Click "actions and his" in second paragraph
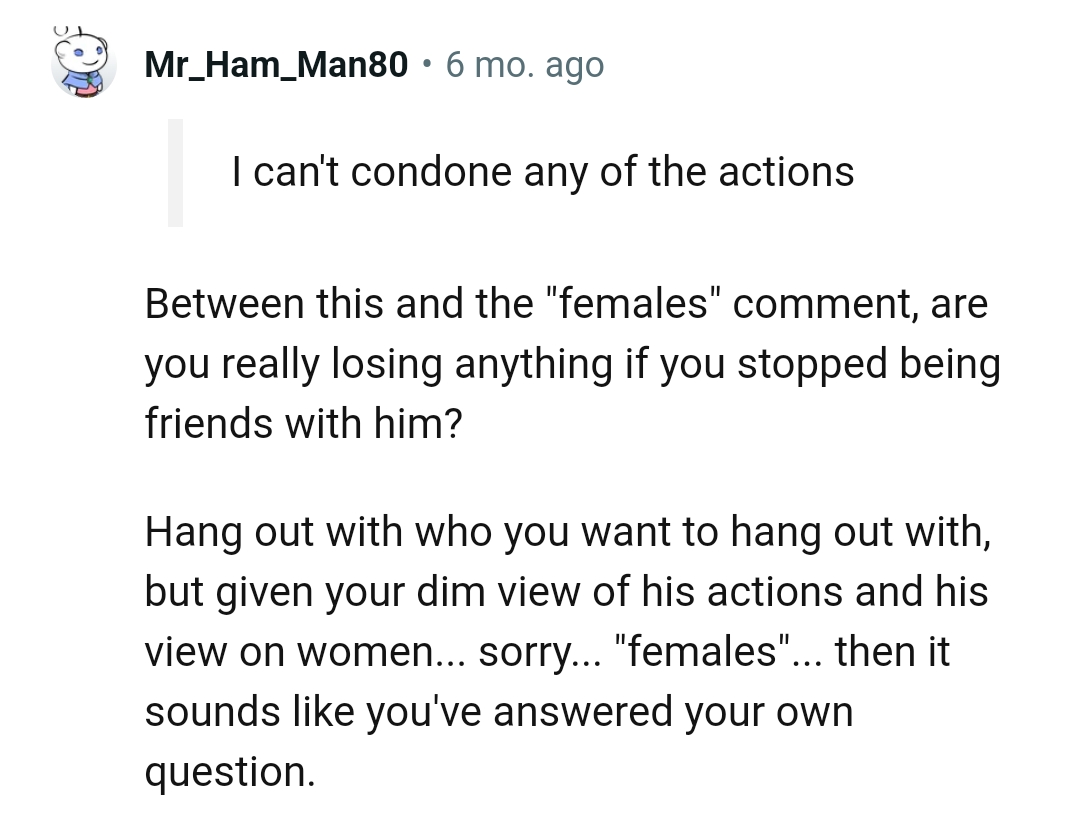 847,592
